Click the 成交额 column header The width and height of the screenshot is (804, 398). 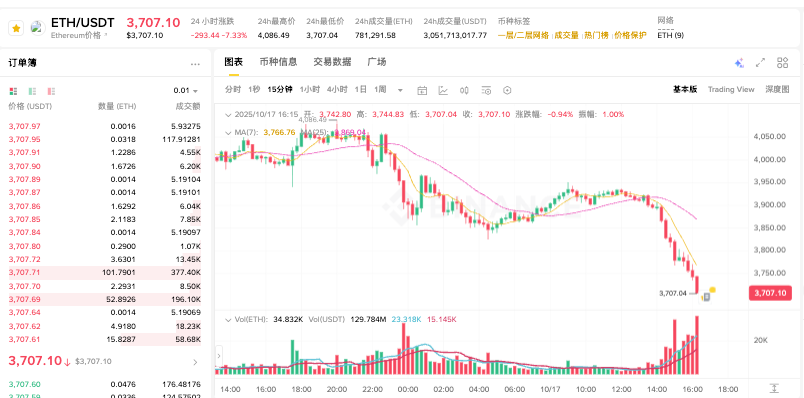188,106
